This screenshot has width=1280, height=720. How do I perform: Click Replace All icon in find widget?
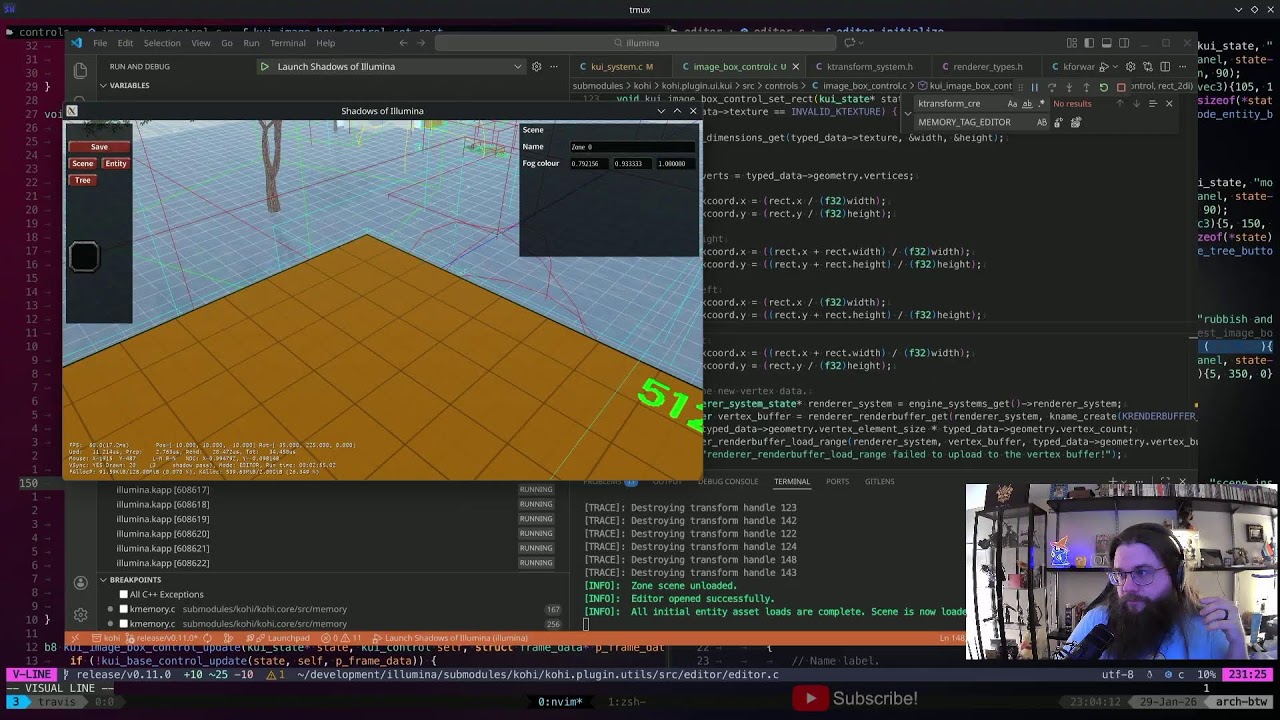pyautogui.click(x=1076, y=122)
